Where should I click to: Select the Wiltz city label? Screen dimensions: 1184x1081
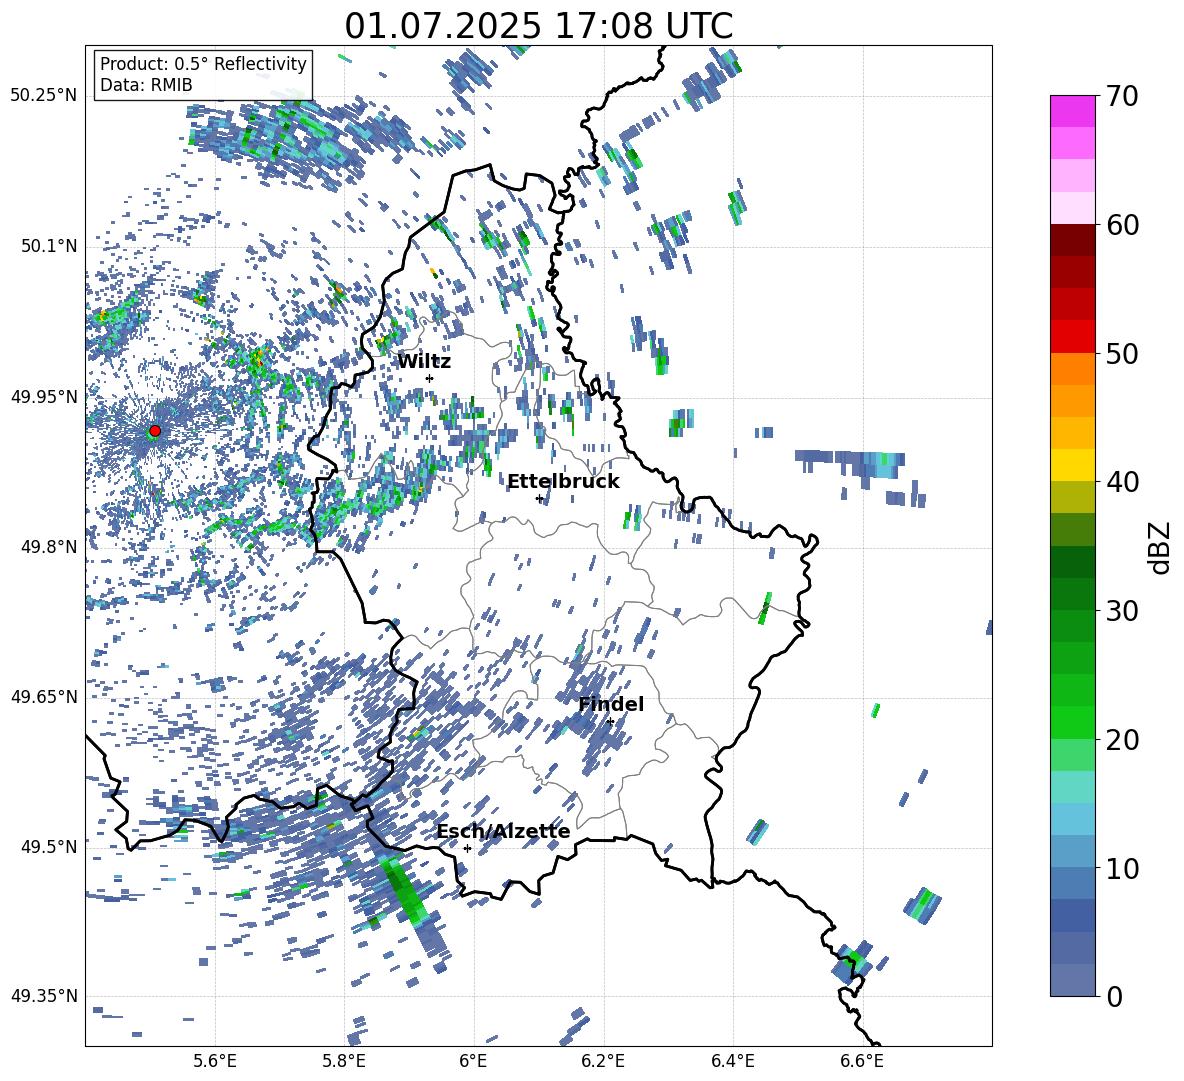[x=424, y=362]
